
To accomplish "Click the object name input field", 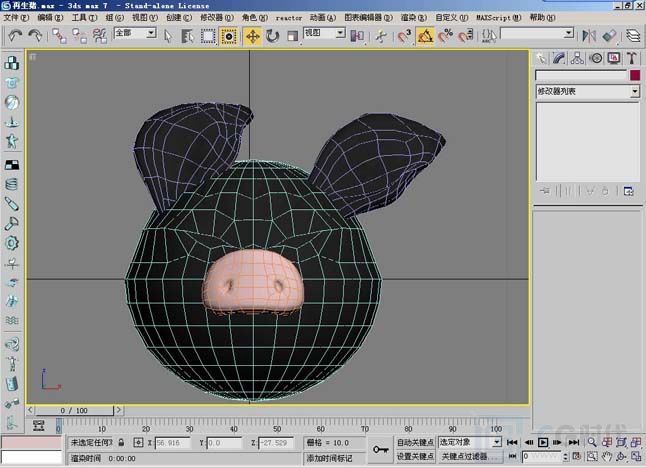I will [x=581, y=75].
